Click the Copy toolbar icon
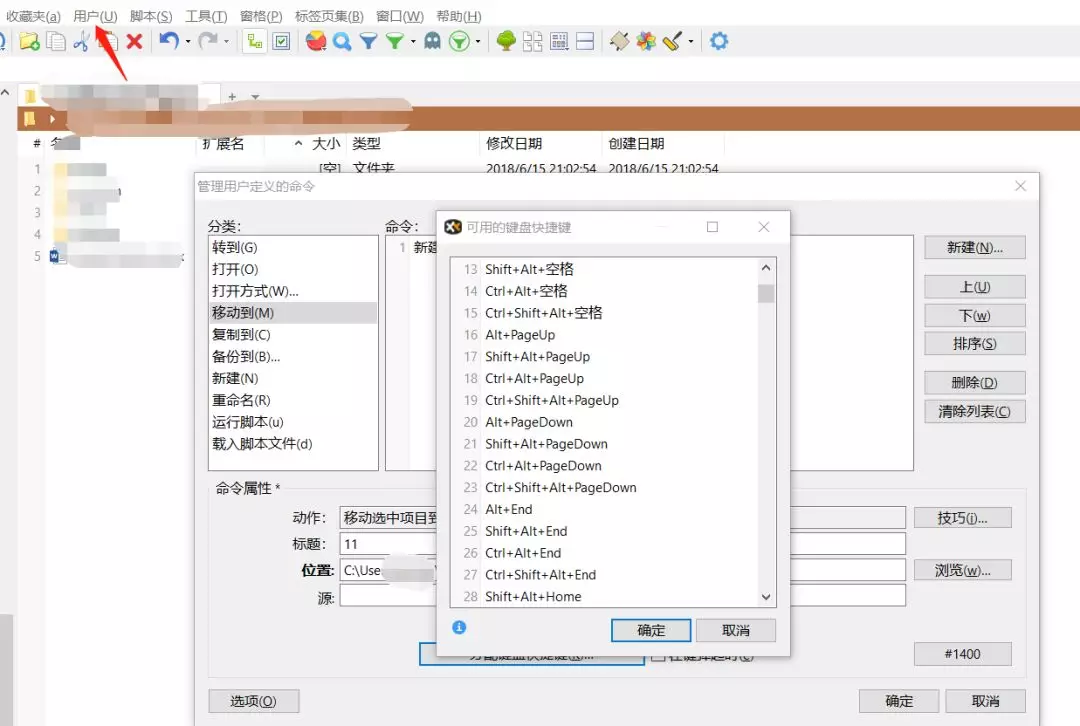Image resolution: width=1080 pixels, height=726 pixels. [x=56, y=41]
